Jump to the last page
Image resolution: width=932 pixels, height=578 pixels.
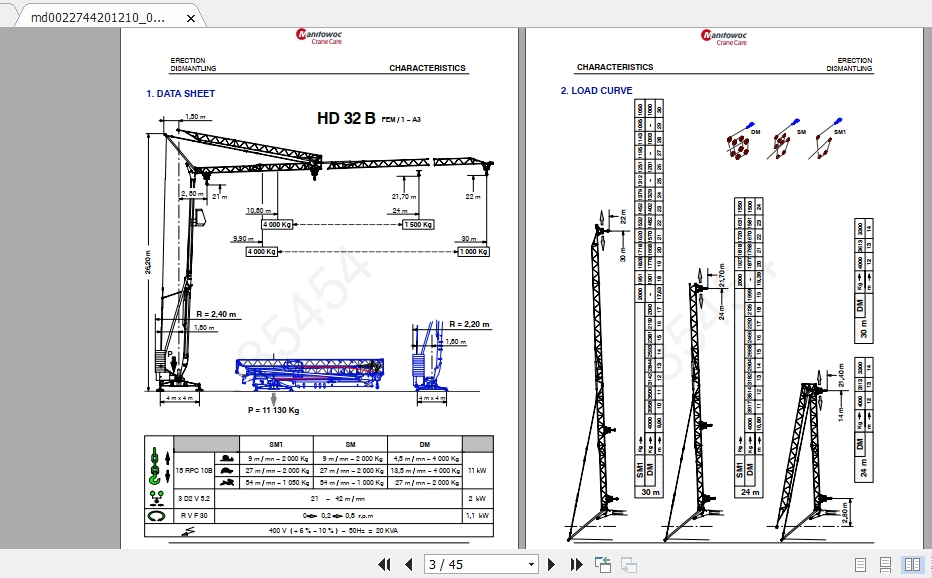[576, 564]
